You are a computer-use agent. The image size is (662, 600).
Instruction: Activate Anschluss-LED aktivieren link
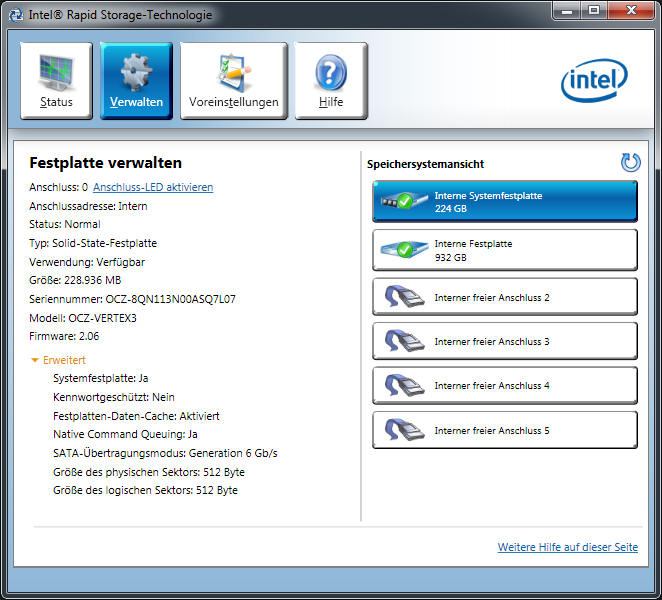[153, 187]
